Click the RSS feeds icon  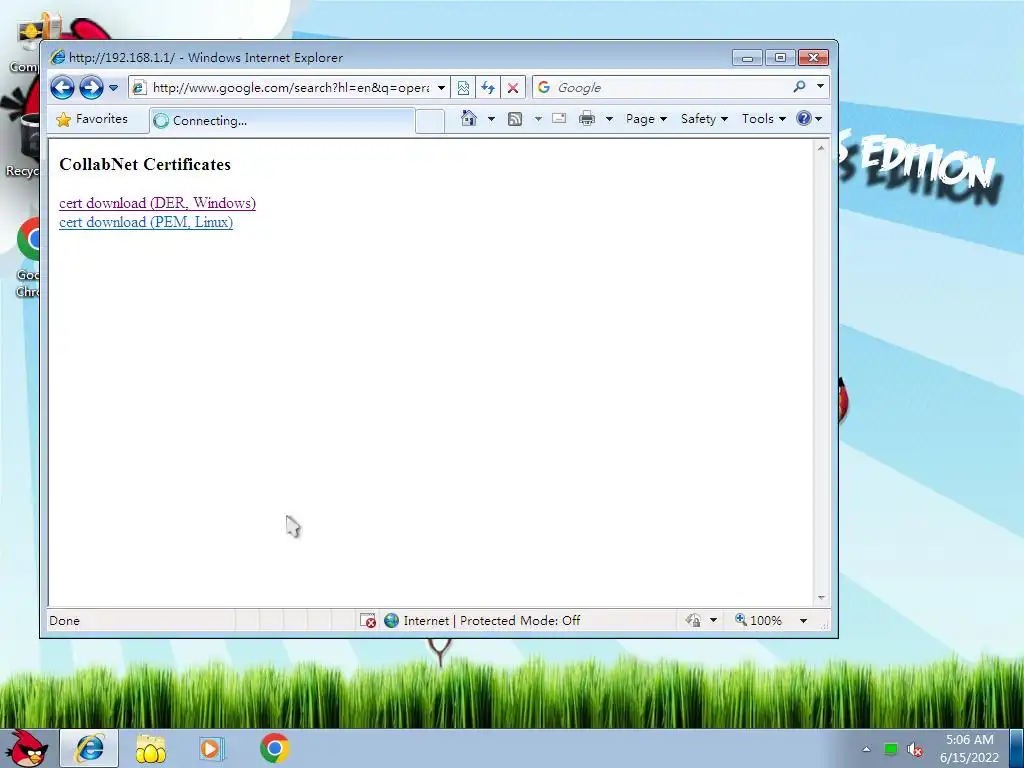pos(515,119)
